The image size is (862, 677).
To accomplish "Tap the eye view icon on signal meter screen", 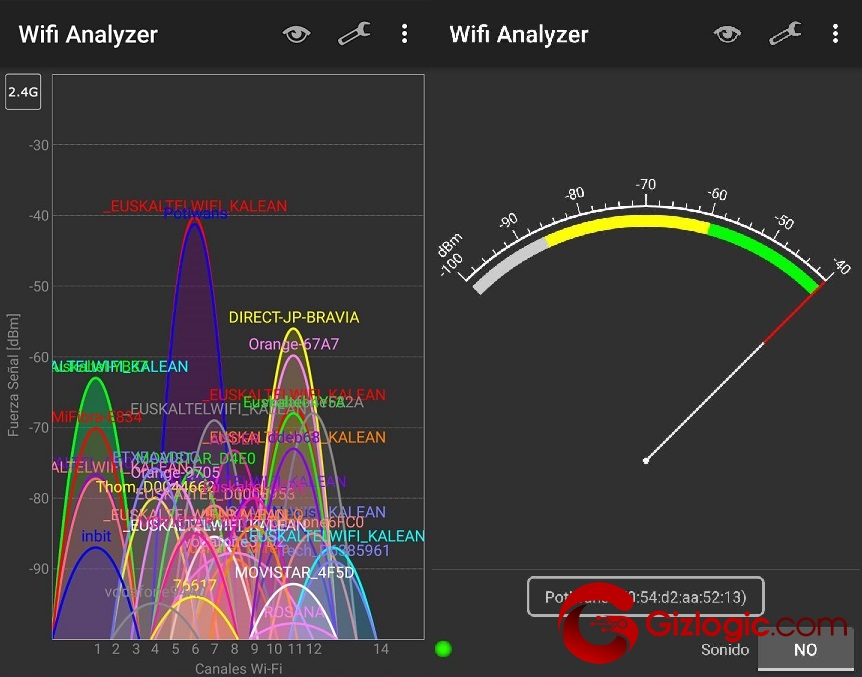I will tap(727, 35).
